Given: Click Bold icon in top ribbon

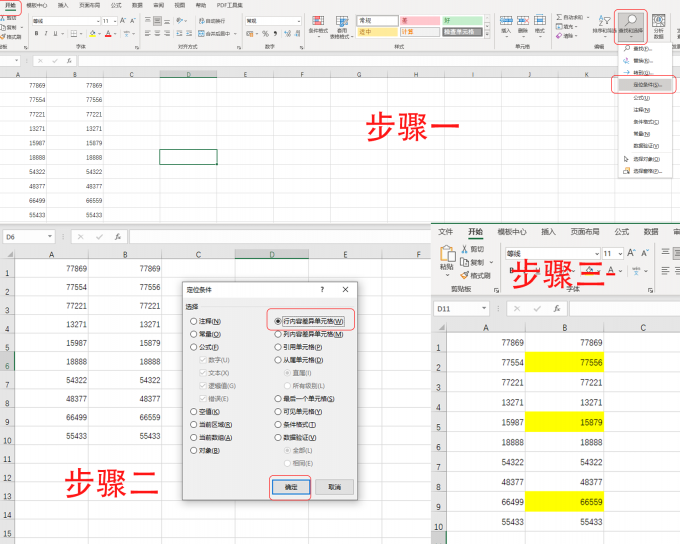Looking at the screenshot, I should 36,33.
